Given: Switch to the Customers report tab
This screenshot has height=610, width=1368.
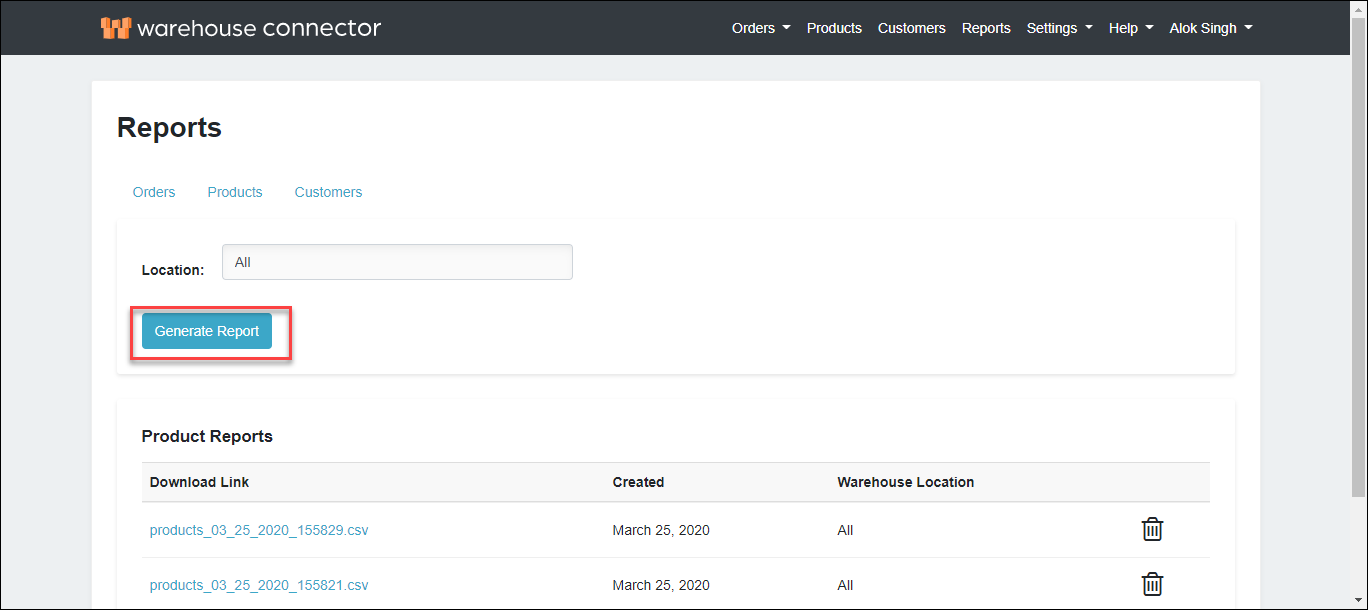Looking at the screenshot, I should pyautogui.click(x=328, y=192).
